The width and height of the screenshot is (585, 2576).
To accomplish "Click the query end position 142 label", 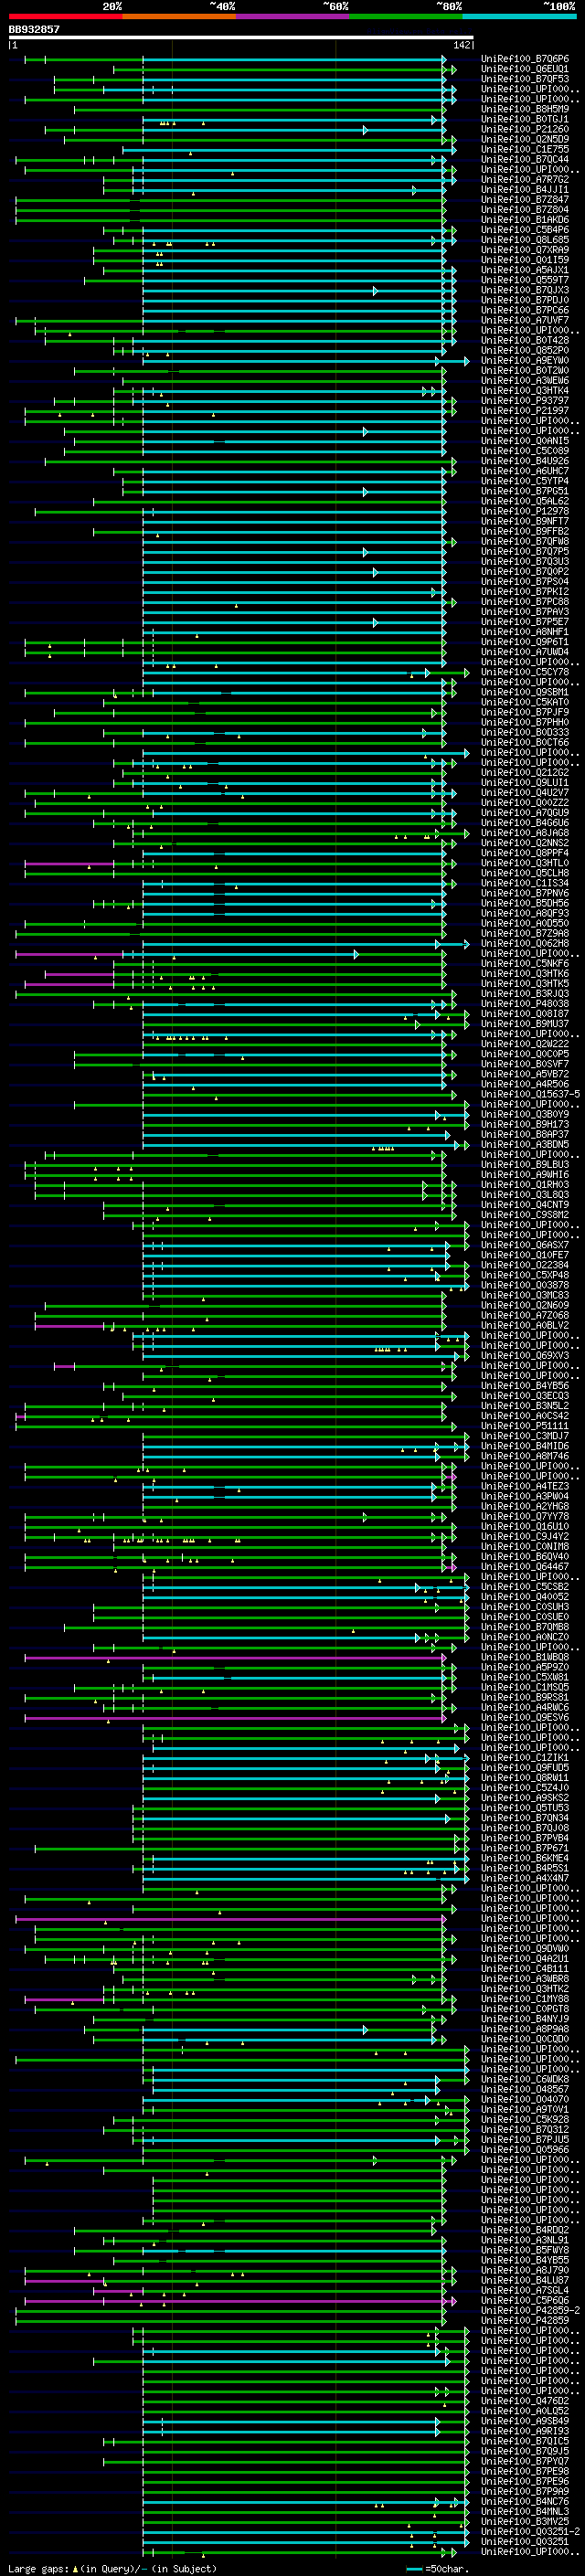I will 462,45.
